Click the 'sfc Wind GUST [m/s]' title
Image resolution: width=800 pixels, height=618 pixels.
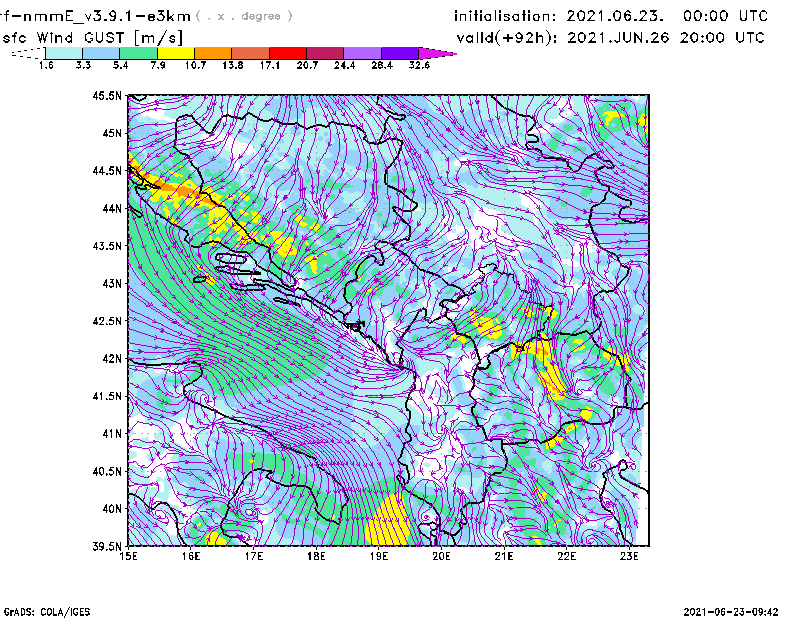click(92, 38)
